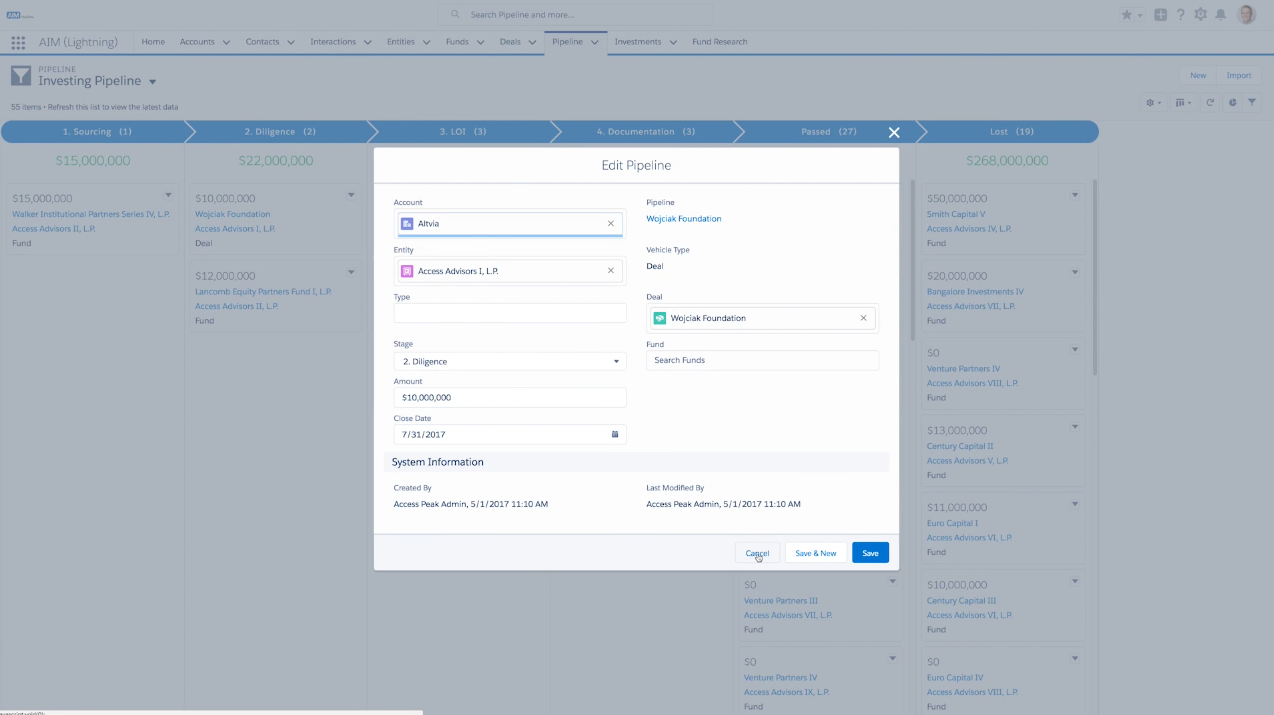Click the Deal handshake icon in the dialog

(x=660, y=318)
